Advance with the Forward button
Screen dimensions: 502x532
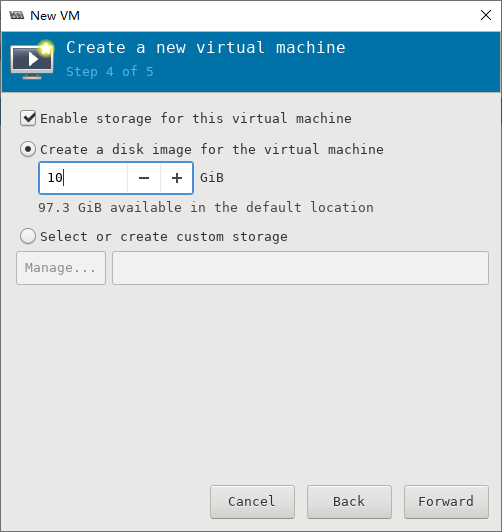tap(446, 502)
